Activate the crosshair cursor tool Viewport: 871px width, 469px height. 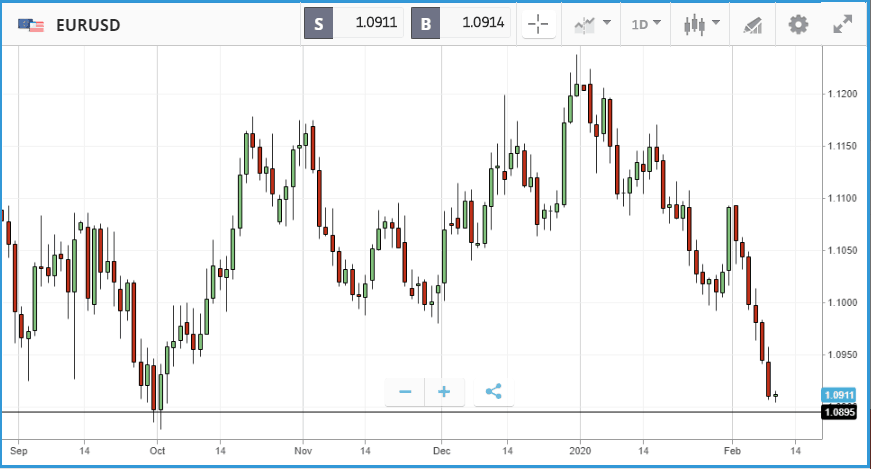538,24
